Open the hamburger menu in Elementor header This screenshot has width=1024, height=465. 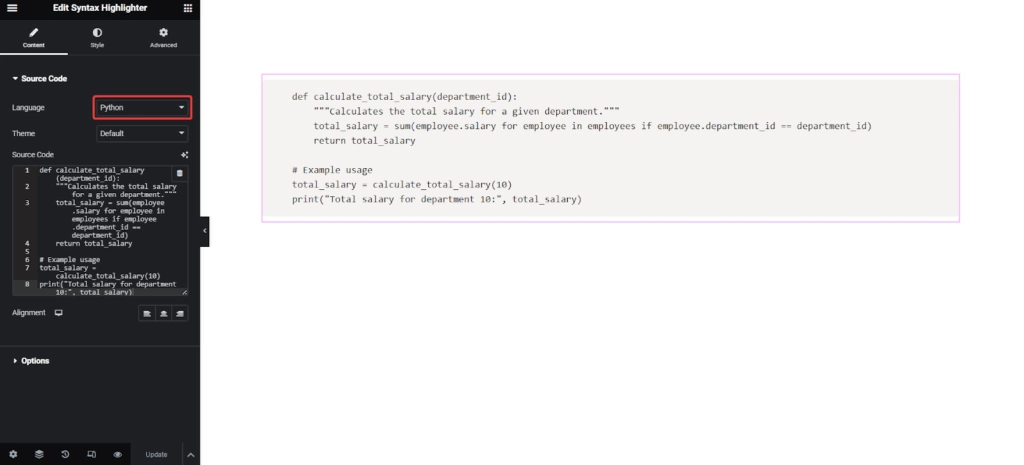tap(12, 8)
